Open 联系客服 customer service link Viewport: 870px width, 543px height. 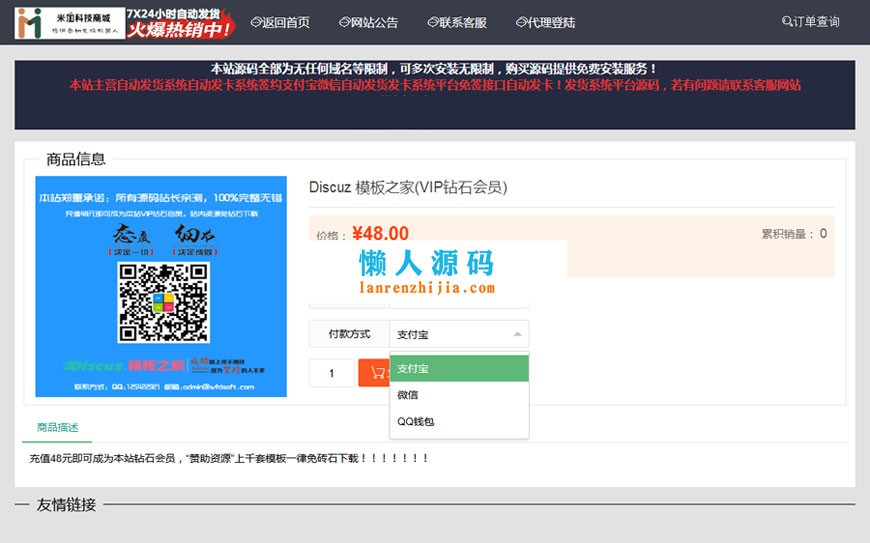pyautogui.click(x=457, y=22)
